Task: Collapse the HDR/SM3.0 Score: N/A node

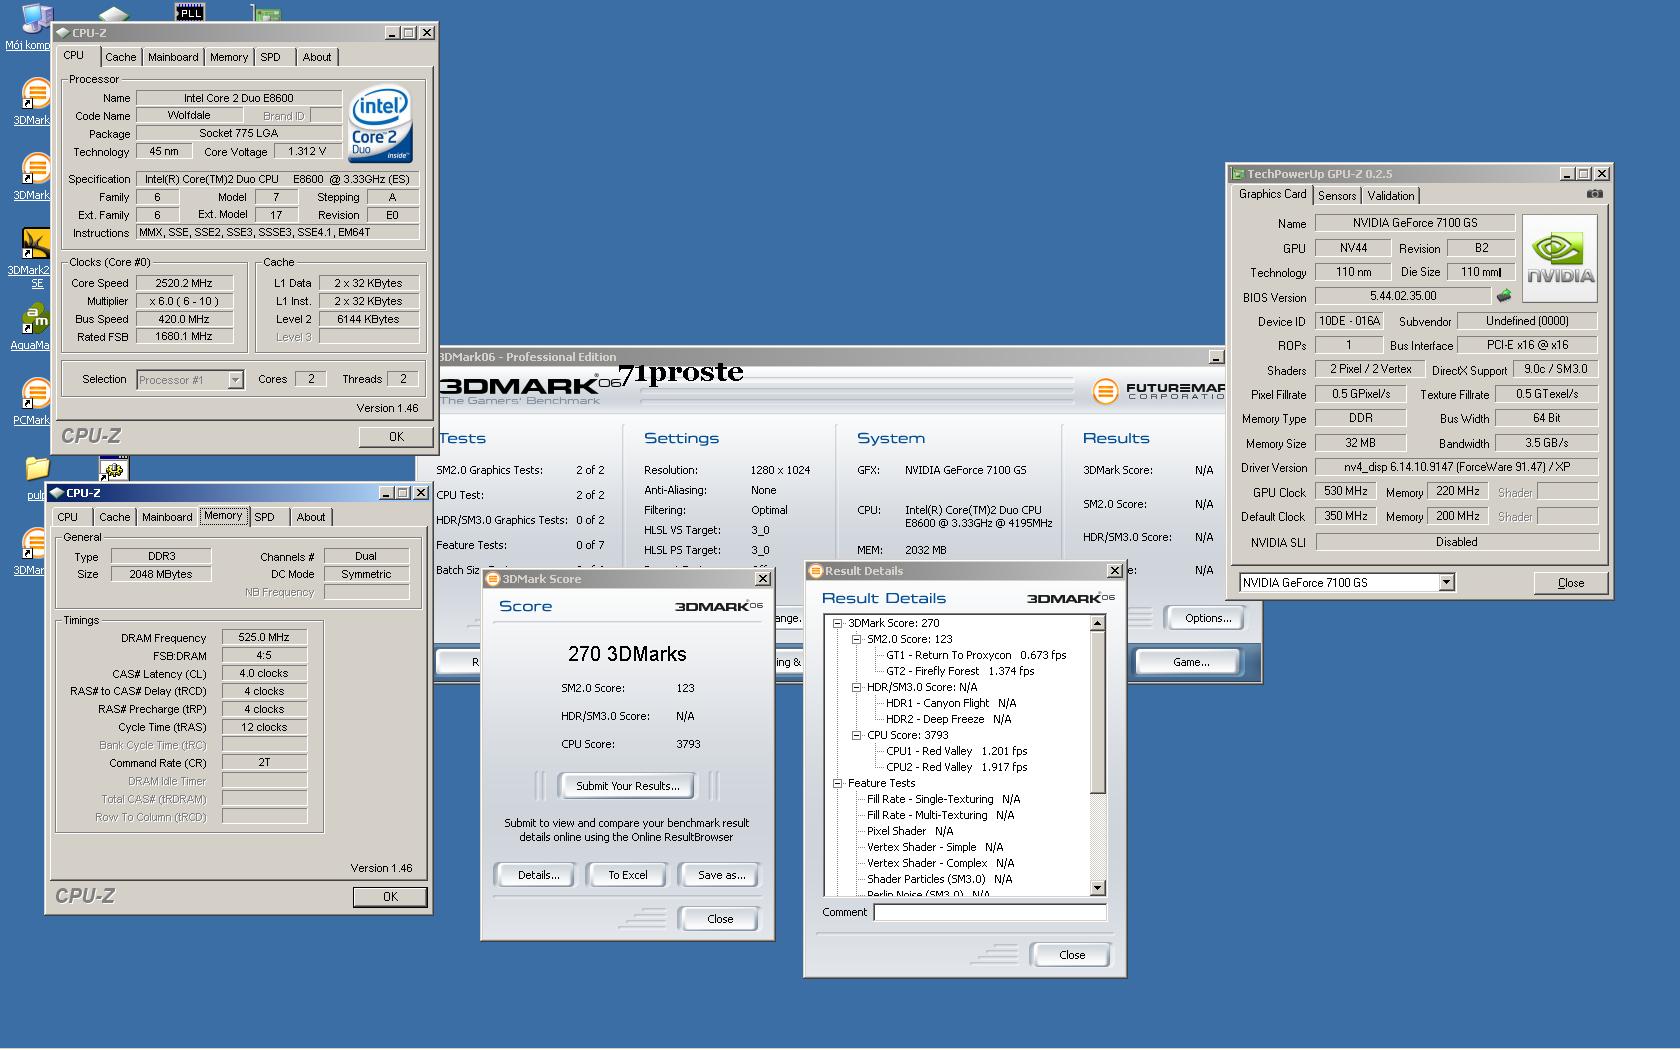Action: 857,687
